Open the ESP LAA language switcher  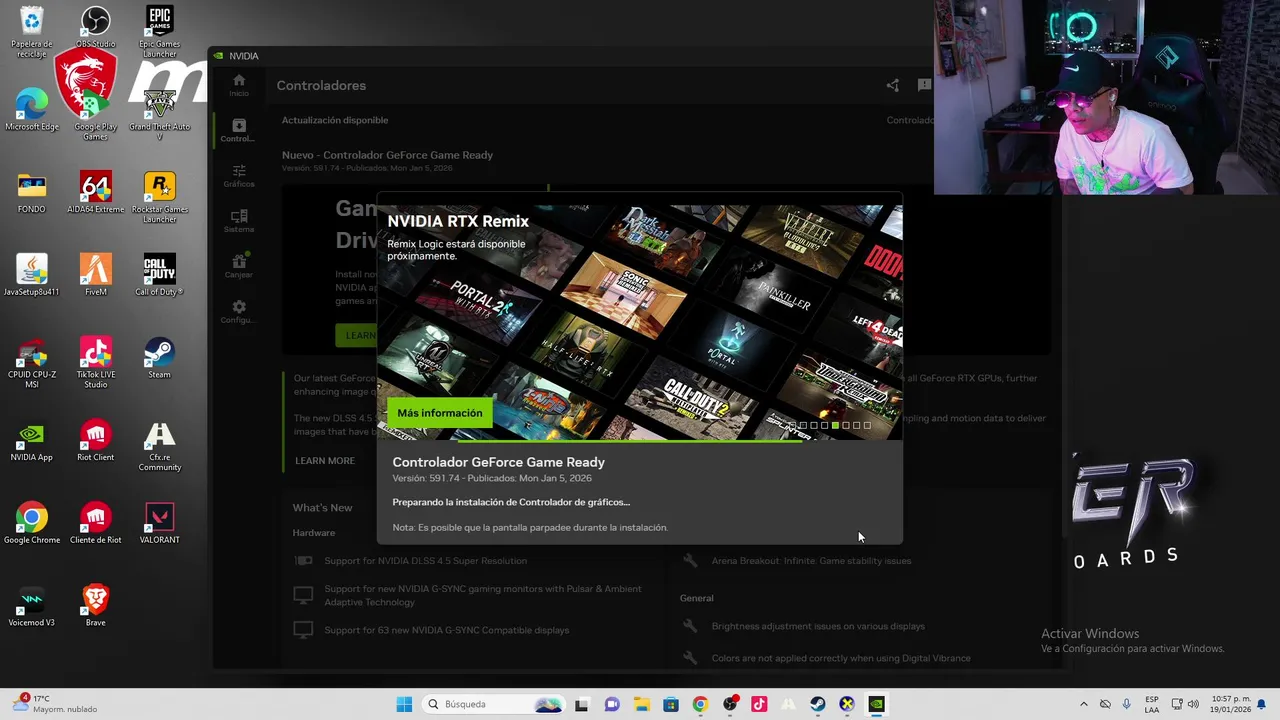(1152, 704)
